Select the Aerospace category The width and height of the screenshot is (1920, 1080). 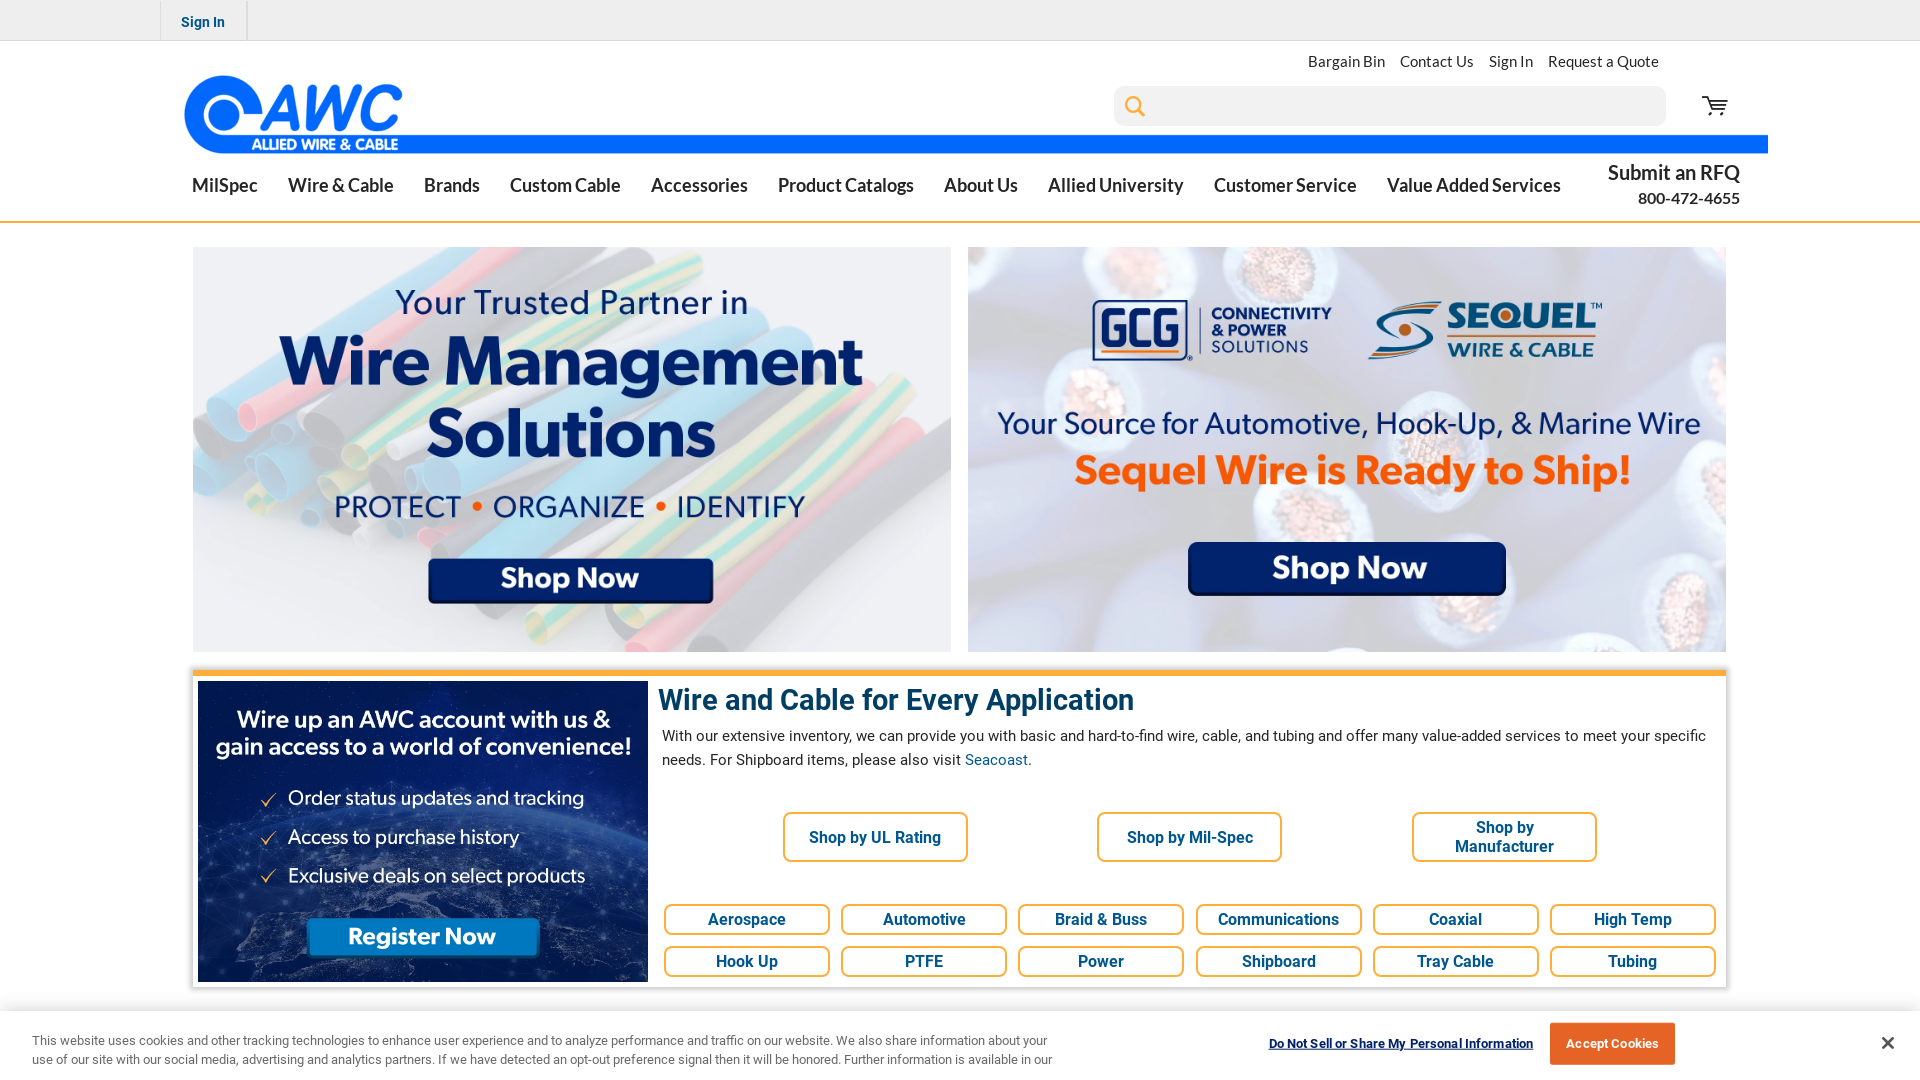click(747, 920)
